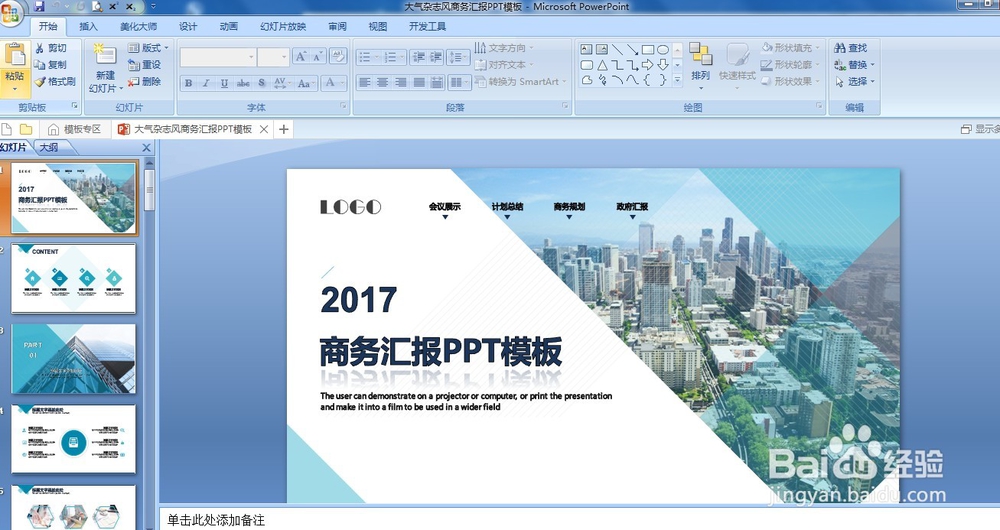Open the Replace (替换) dropdown
The width and height of the screenshot is (1000, 530).
pyautogui.click(x=855, y=64)
